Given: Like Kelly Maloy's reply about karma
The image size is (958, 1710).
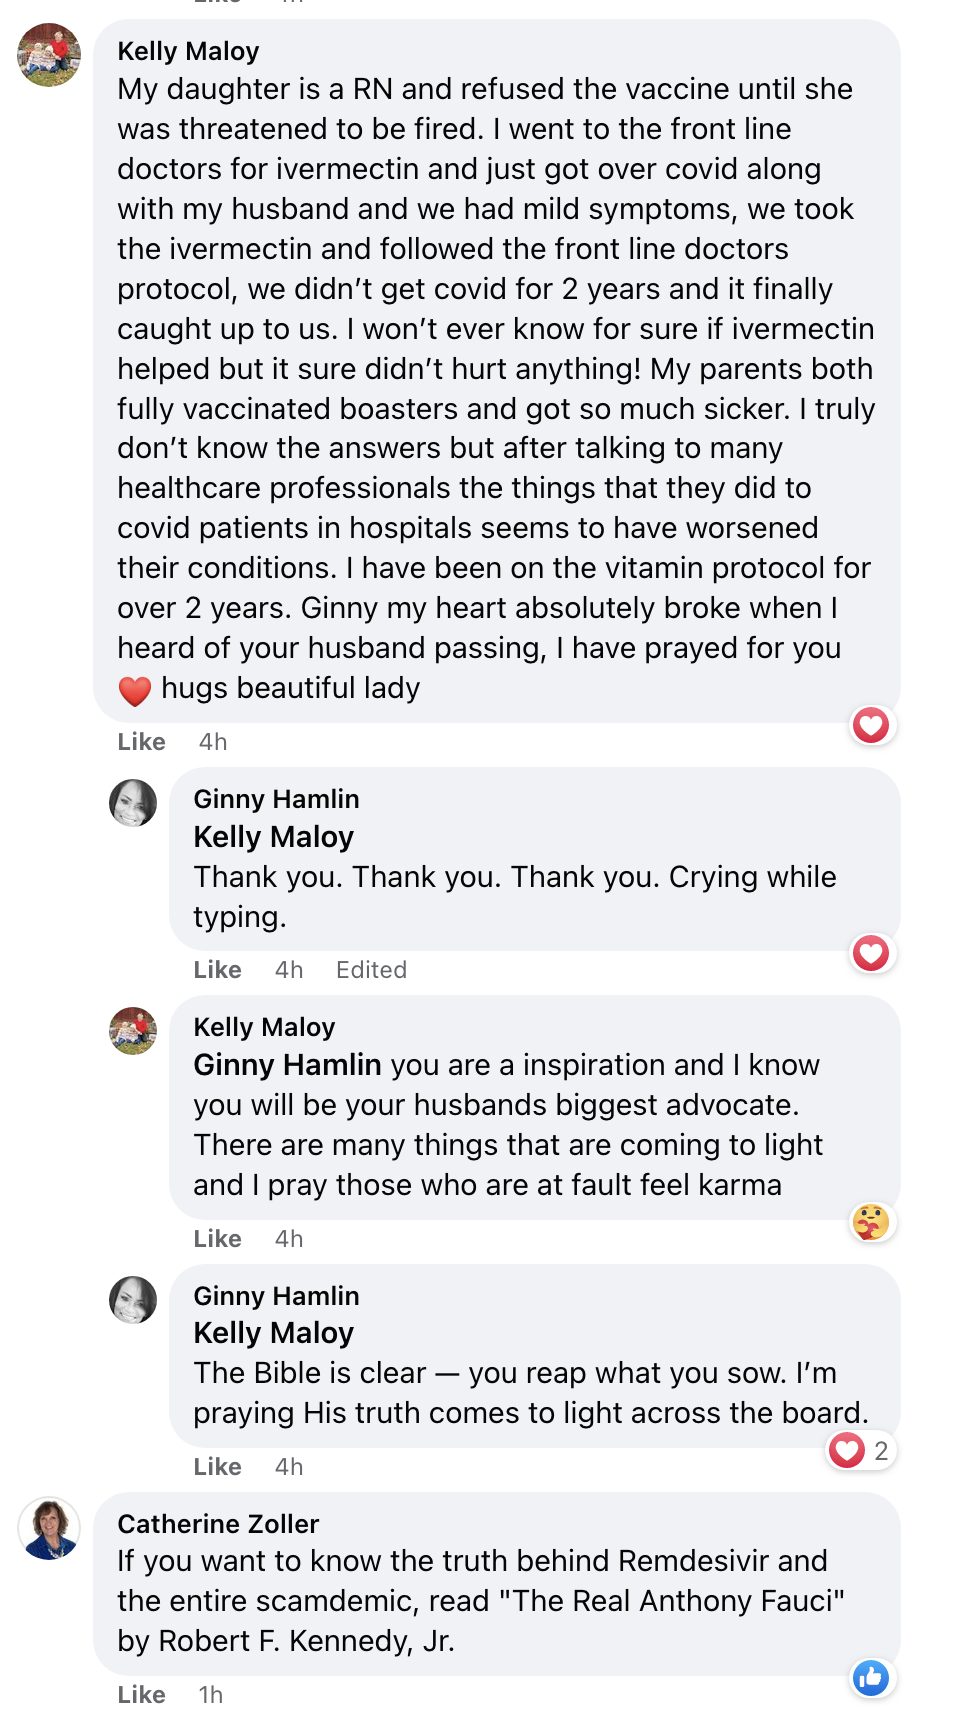Looking at the screenshot, I should 217,1239.
